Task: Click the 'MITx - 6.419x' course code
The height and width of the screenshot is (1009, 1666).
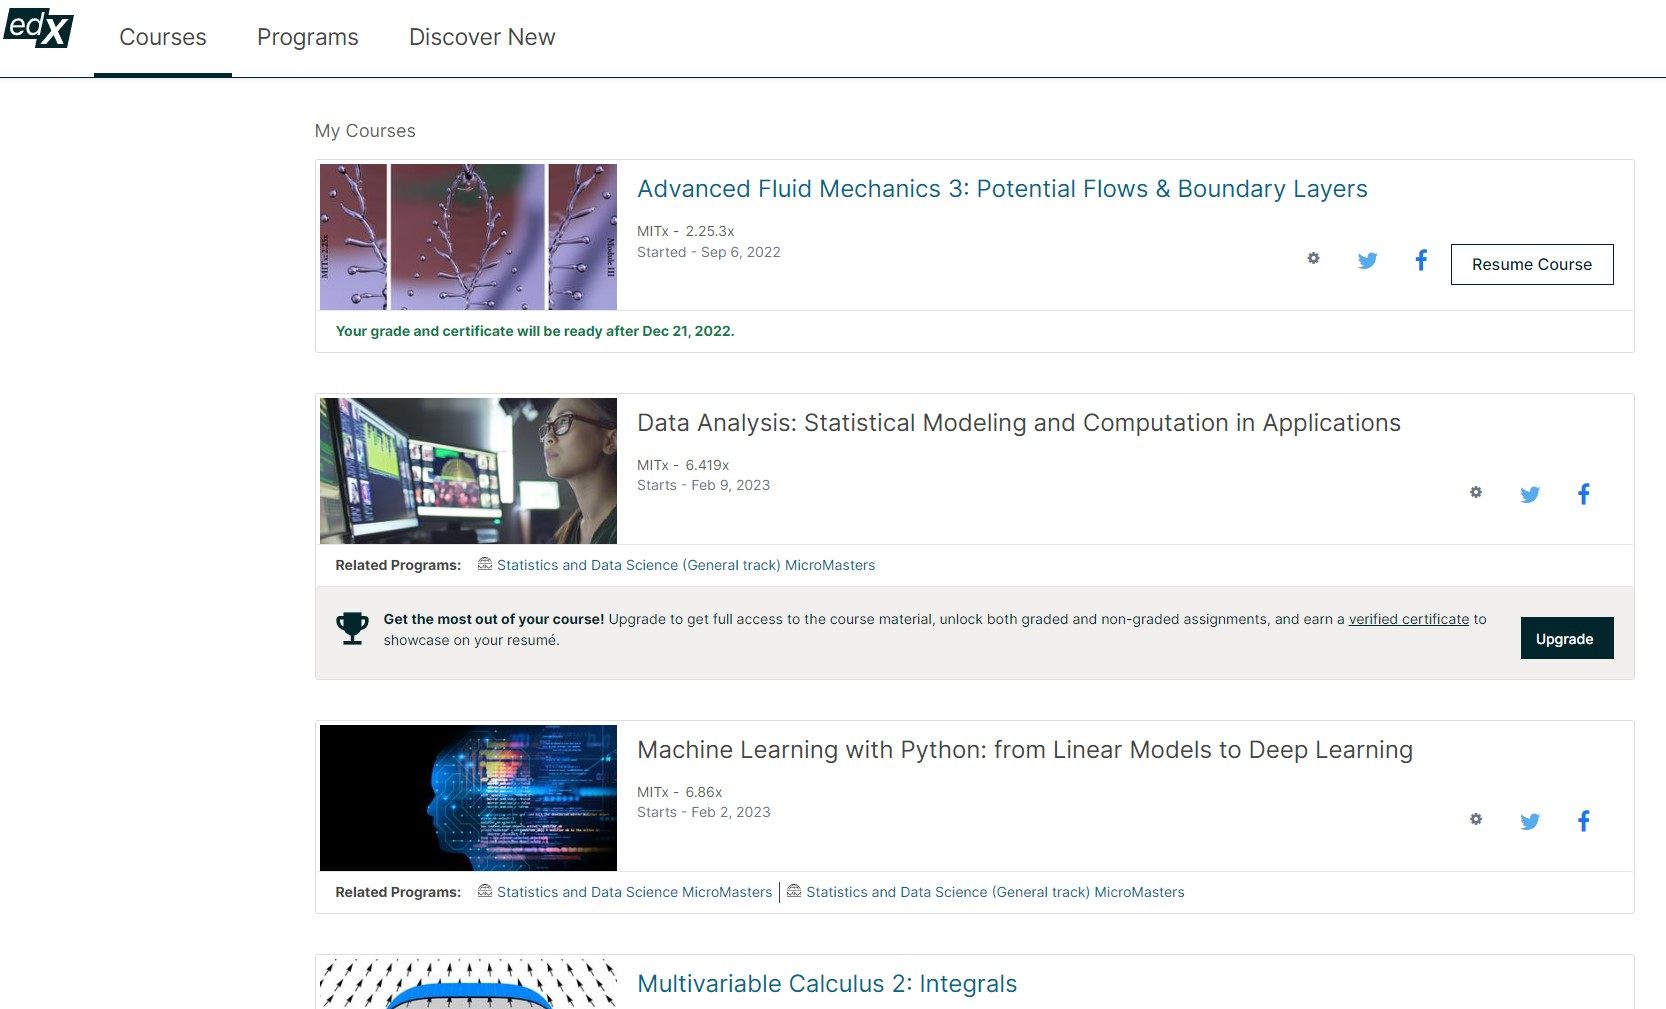Action: click(683, 465)
